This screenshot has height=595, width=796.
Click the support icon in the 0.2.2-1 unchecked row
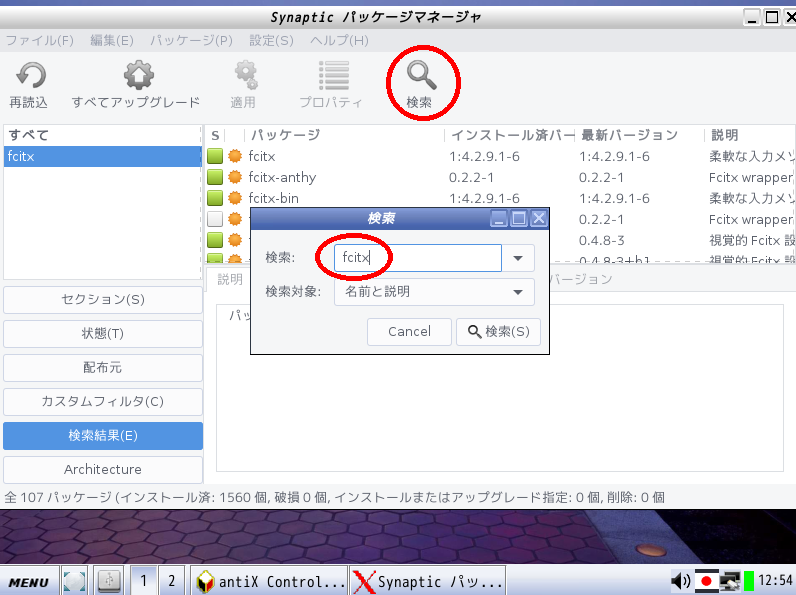(x=235, y=219)
